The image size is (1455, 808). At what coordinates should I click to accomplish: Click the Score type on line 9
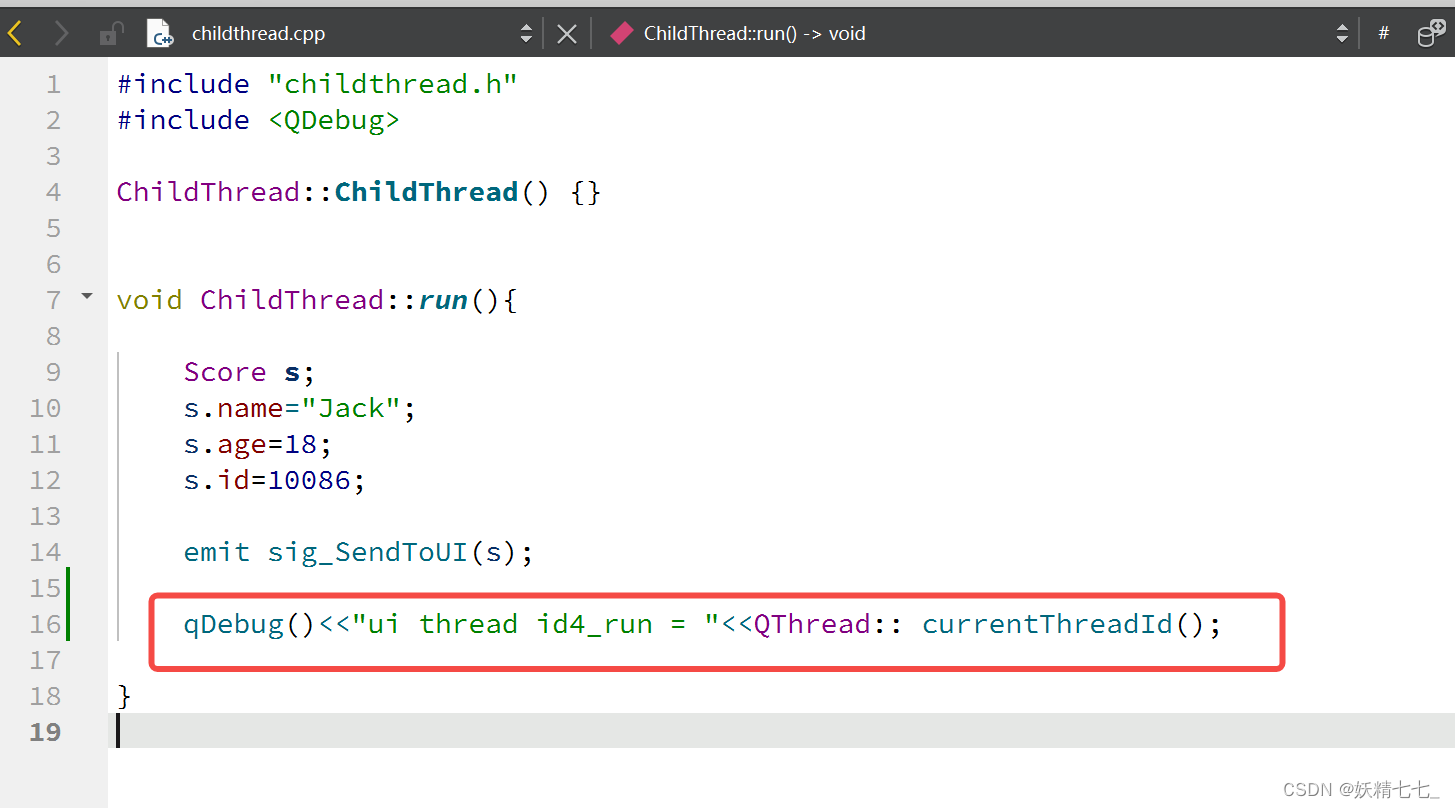click(225, 372)
